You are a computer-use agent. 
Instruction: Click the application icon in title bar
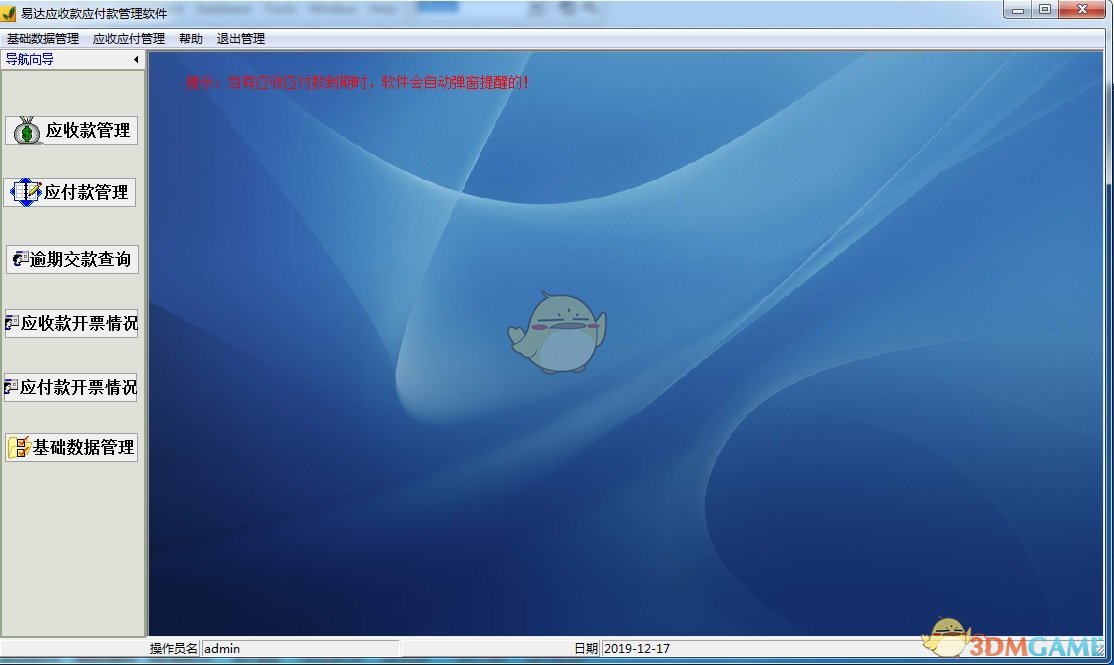pos(9,13)
